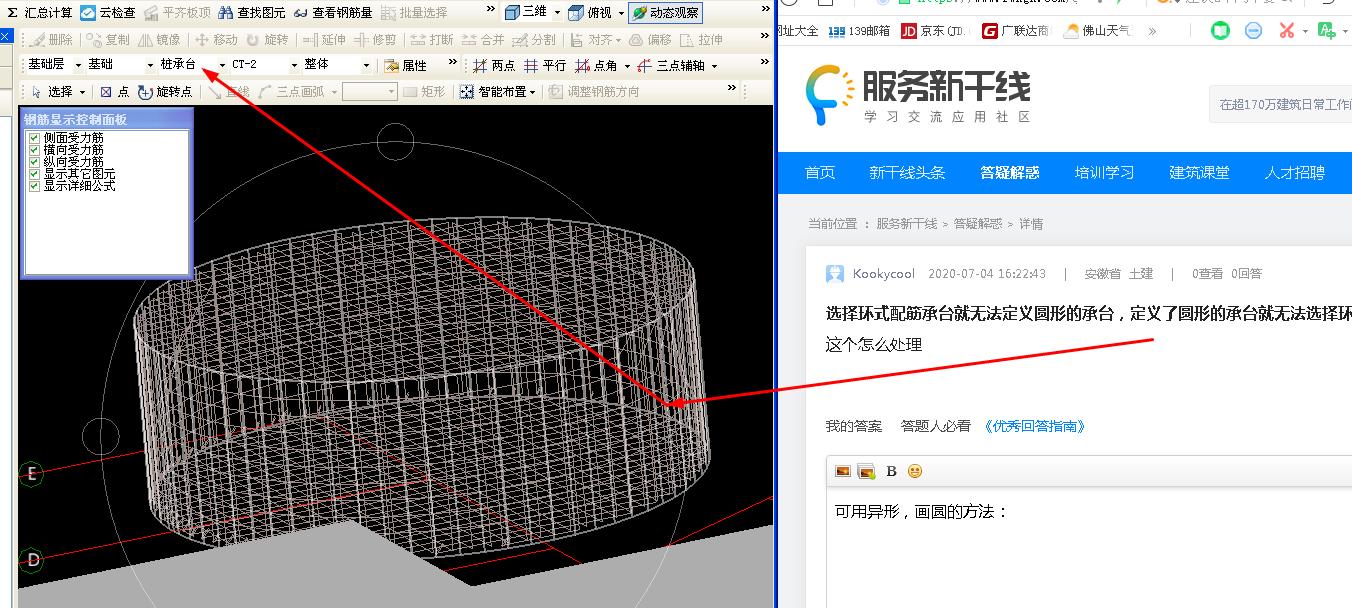
Task: Toggle the 侧面受力筋 checkbox
Action: 35,138
